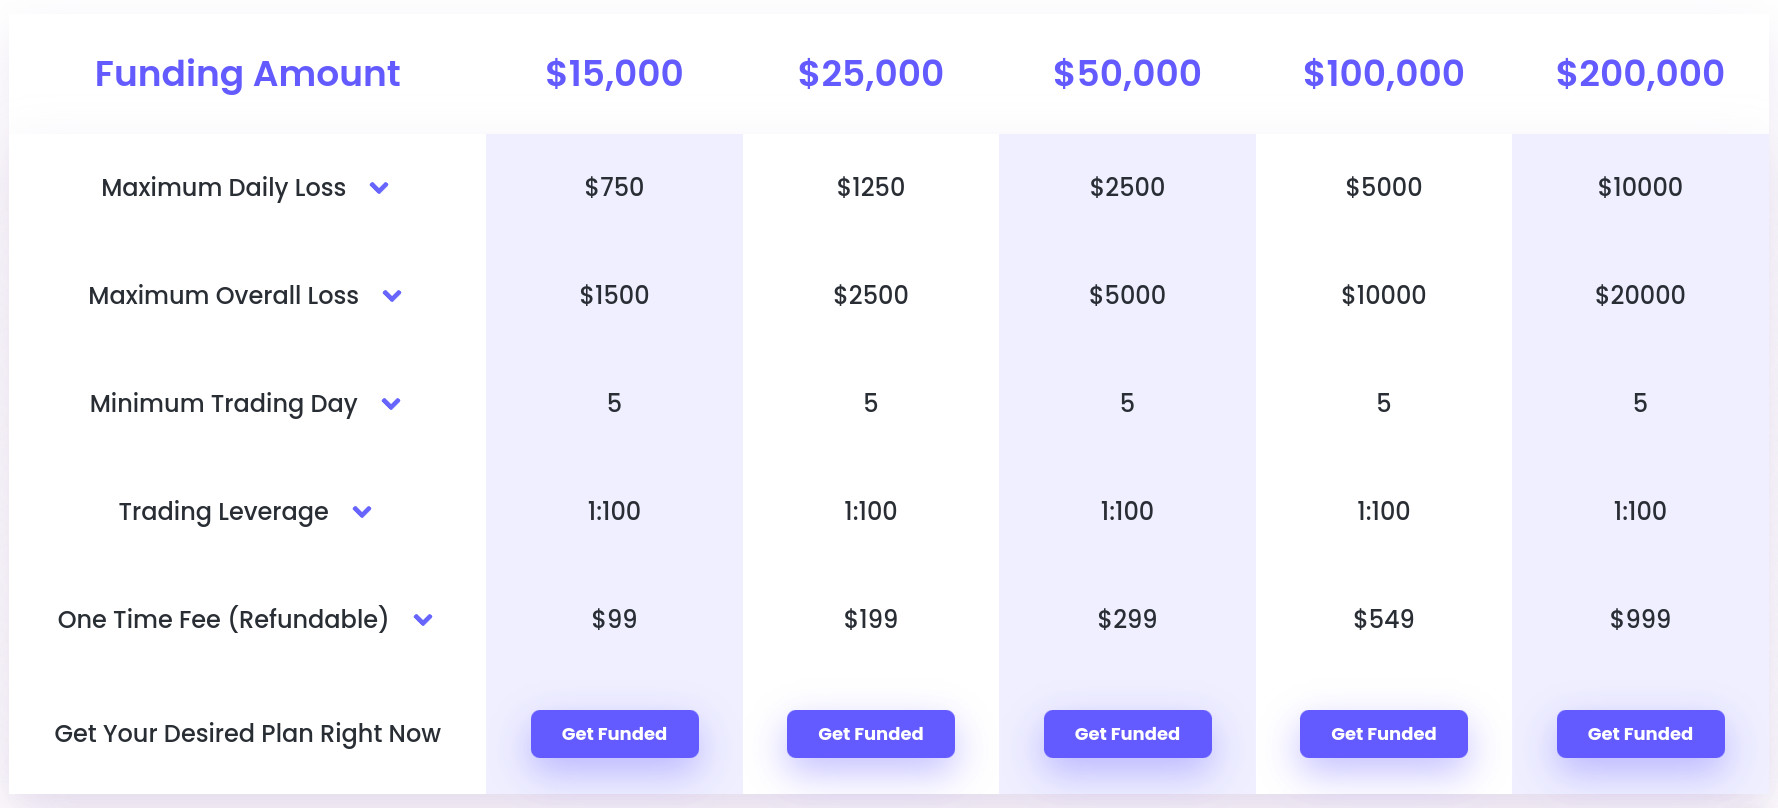This screenshot has width=1778, height=808.
Task: Click the Get Your Desired Plan Right Now label
Action: 246,733
